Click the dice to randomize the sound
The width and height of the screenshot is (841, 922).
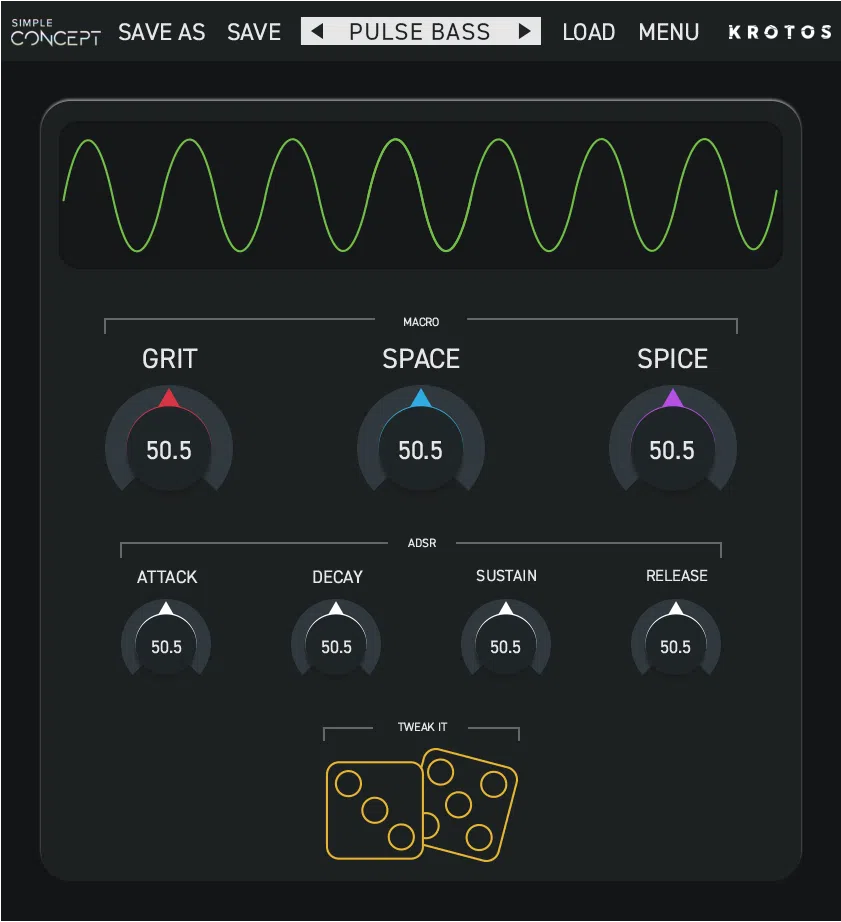[420, 805]
